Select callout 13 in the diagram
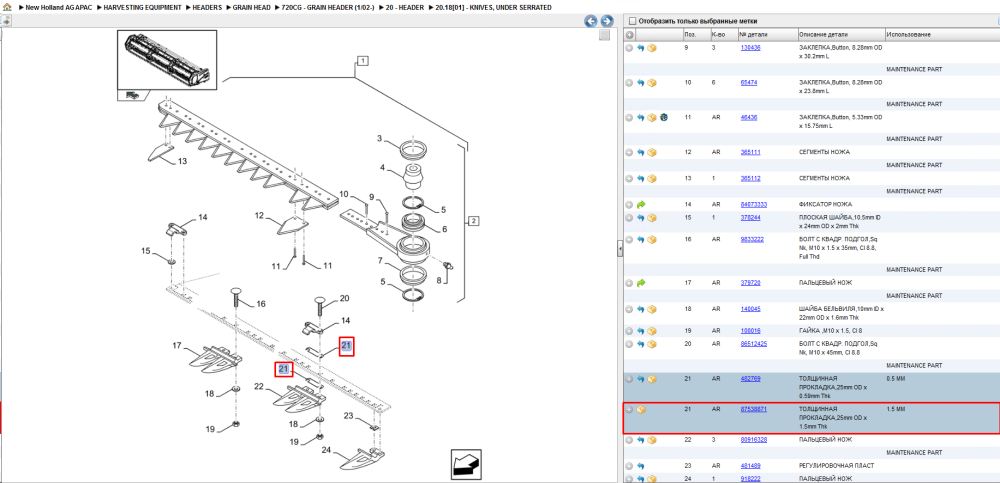1000x483 pixels. tap(182, 161)
